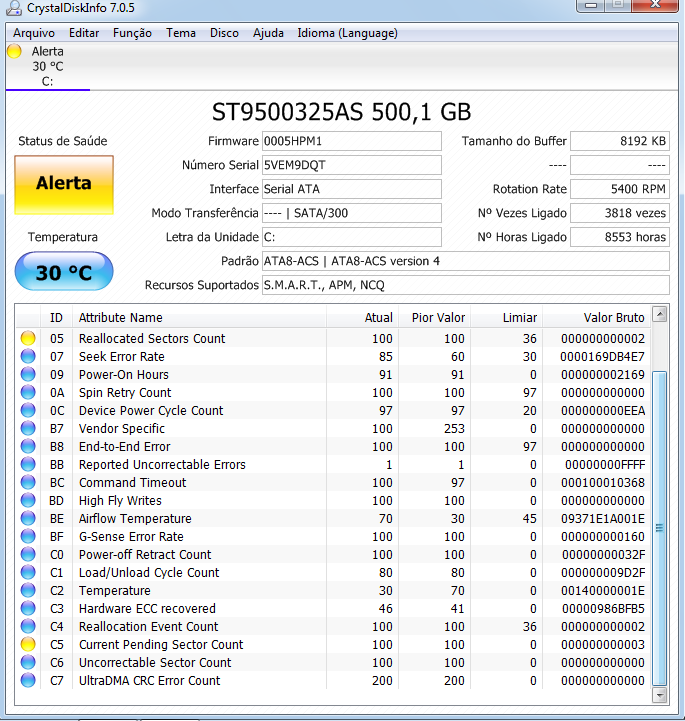Screen dimensions: 685x721
Task: Click blue status icon for UltraDMA CRC Error Count
Action: 28,680
